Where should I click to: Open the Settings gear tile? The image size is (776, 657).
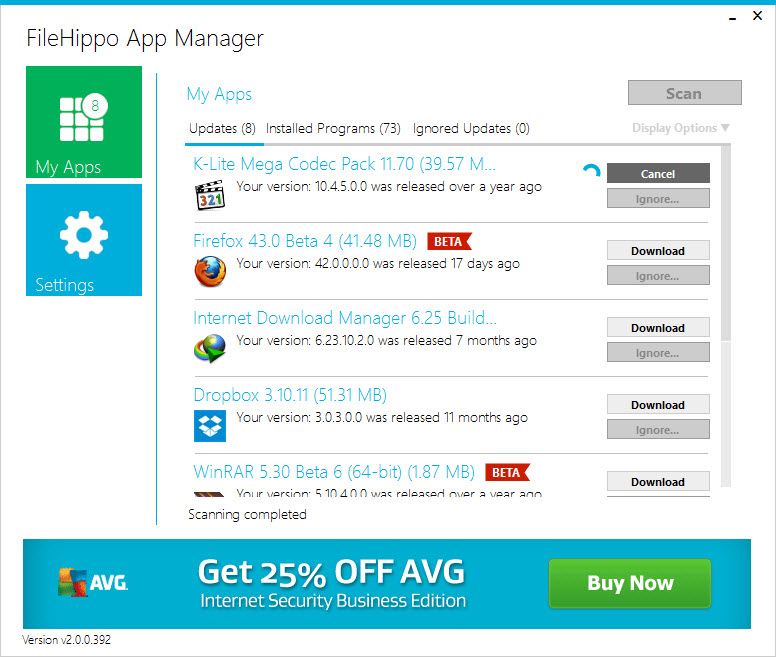coord(84,240)
